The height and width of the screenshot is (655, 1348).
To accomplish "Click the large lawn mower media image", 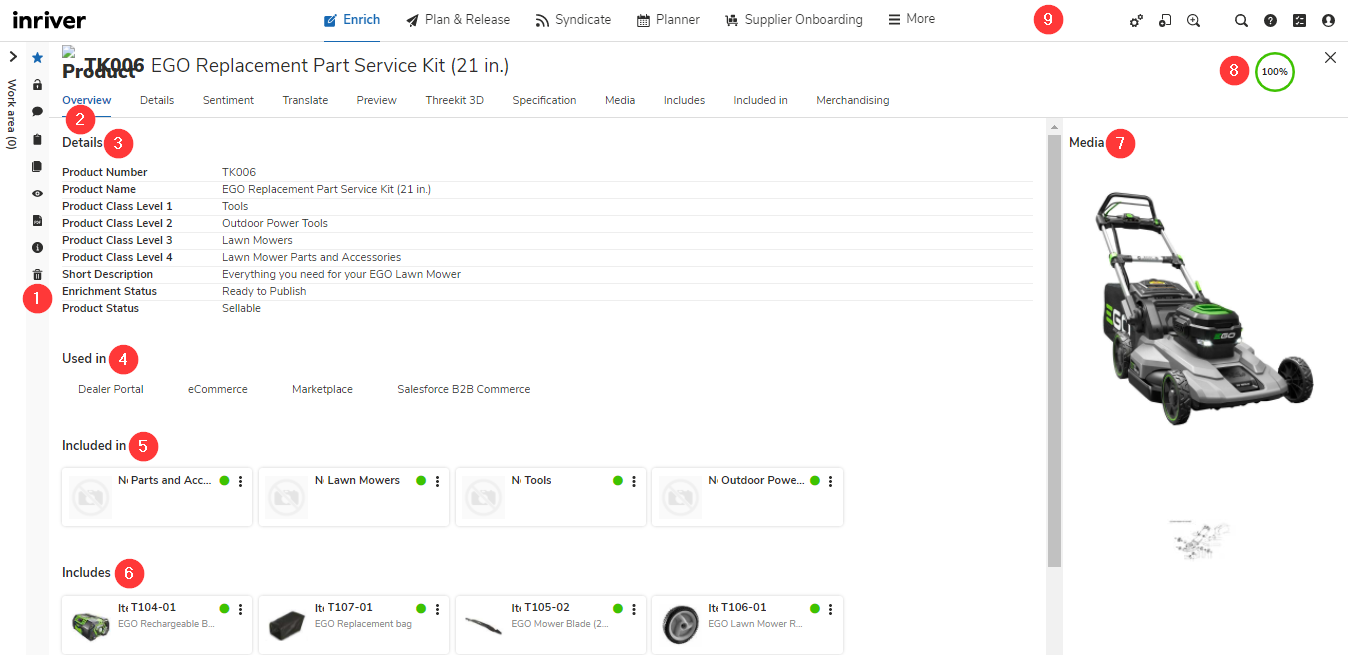I will (1206, 309).
